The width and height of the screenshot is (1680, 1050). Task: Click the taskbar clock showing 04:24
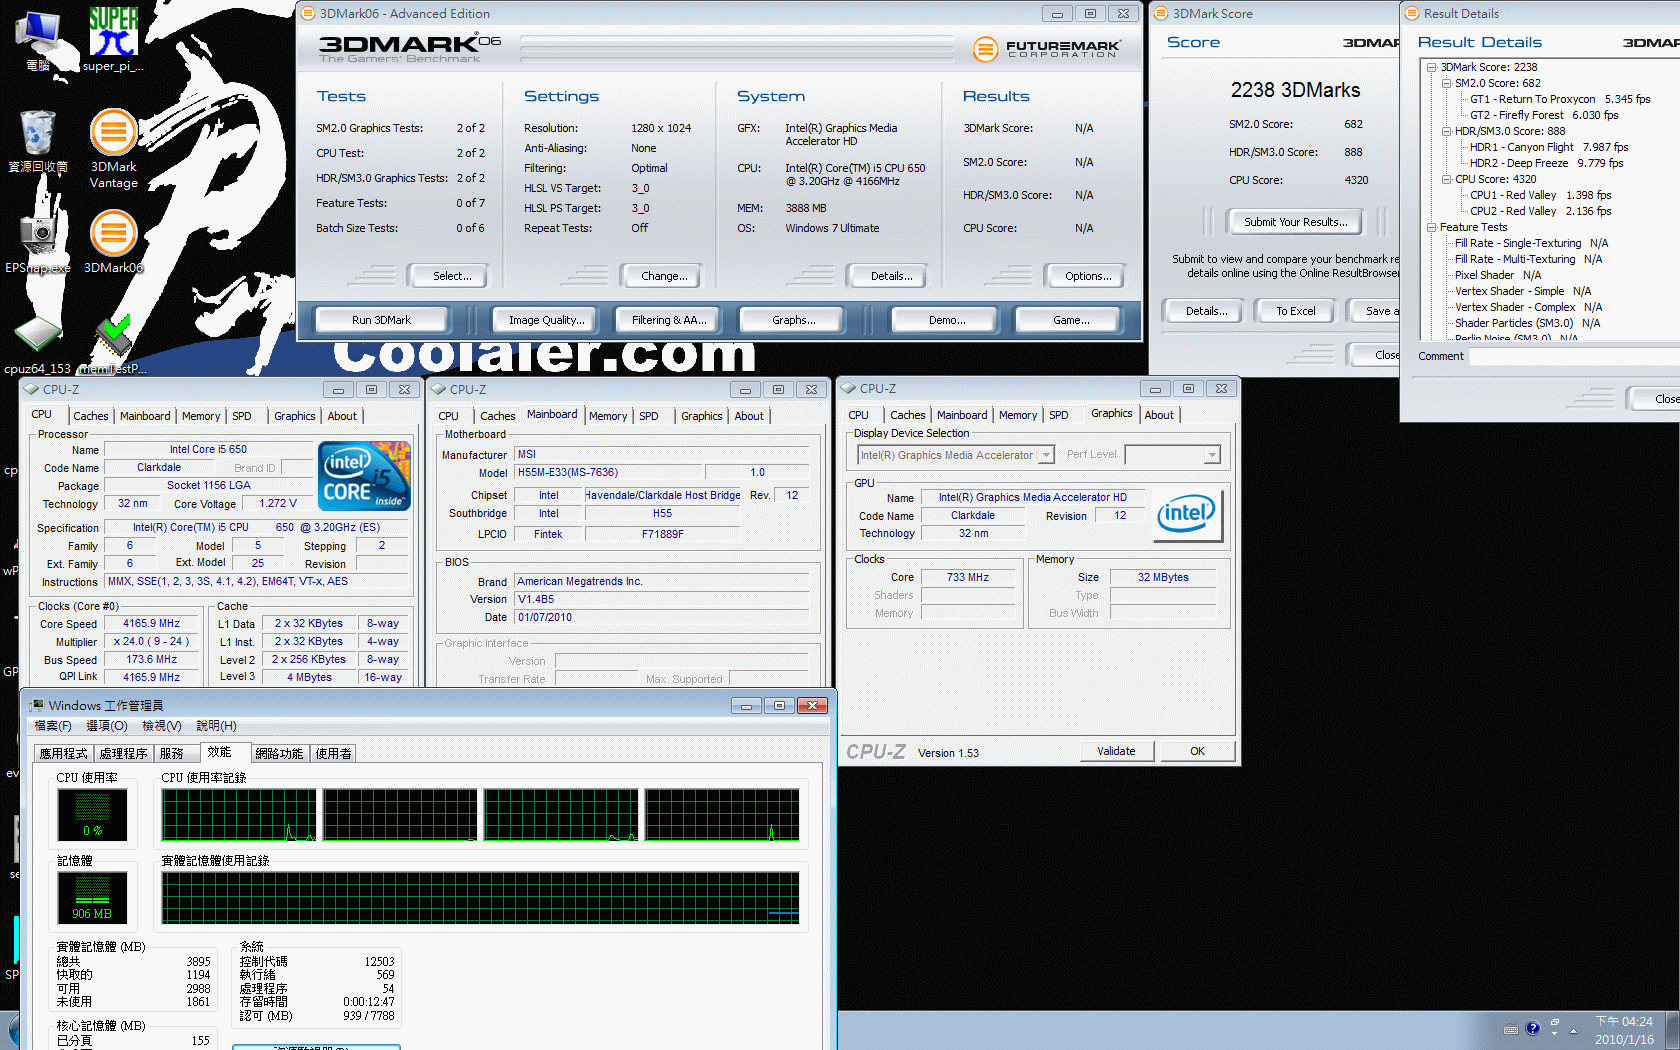[x=1624, y=1030]
